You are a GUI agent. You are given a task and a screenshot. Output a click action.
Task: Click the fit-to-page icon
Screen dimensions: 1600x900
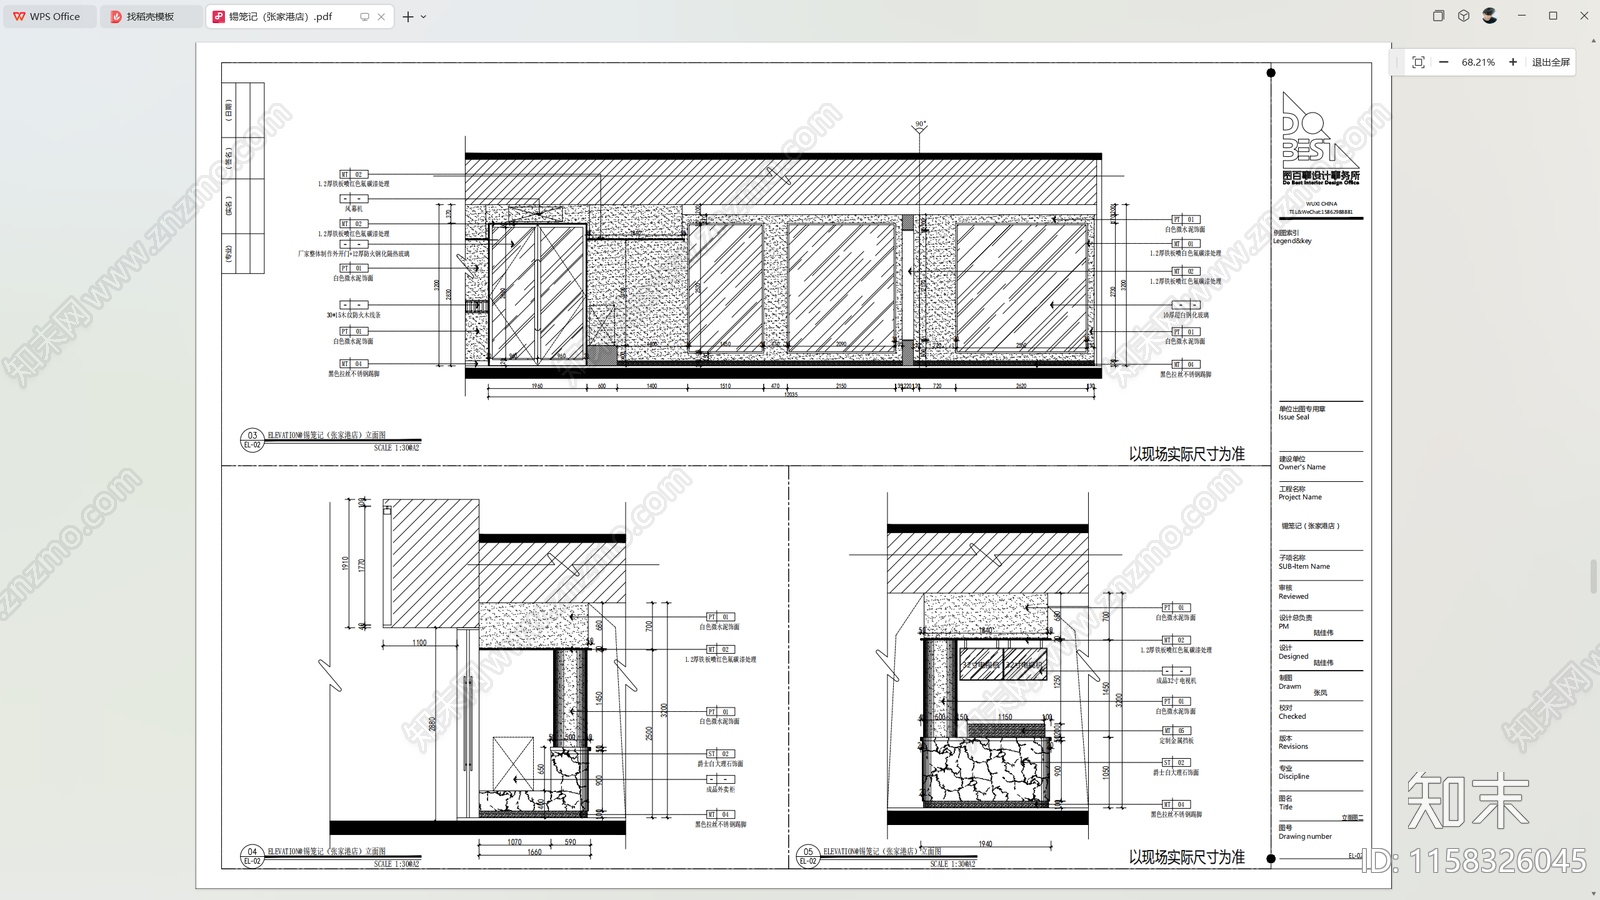click(1418, 62)
